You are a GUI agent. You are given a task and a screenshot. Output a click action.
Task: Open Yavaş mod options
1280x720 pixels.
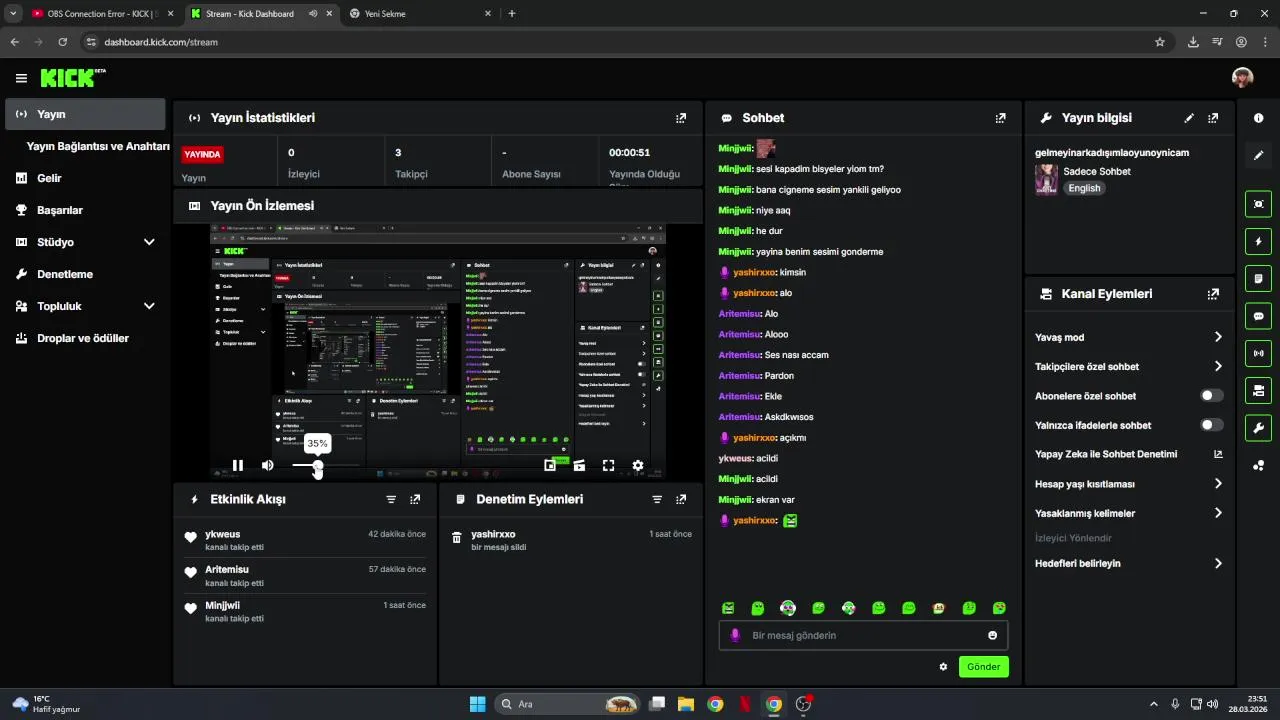click(x=1129, y=337)
